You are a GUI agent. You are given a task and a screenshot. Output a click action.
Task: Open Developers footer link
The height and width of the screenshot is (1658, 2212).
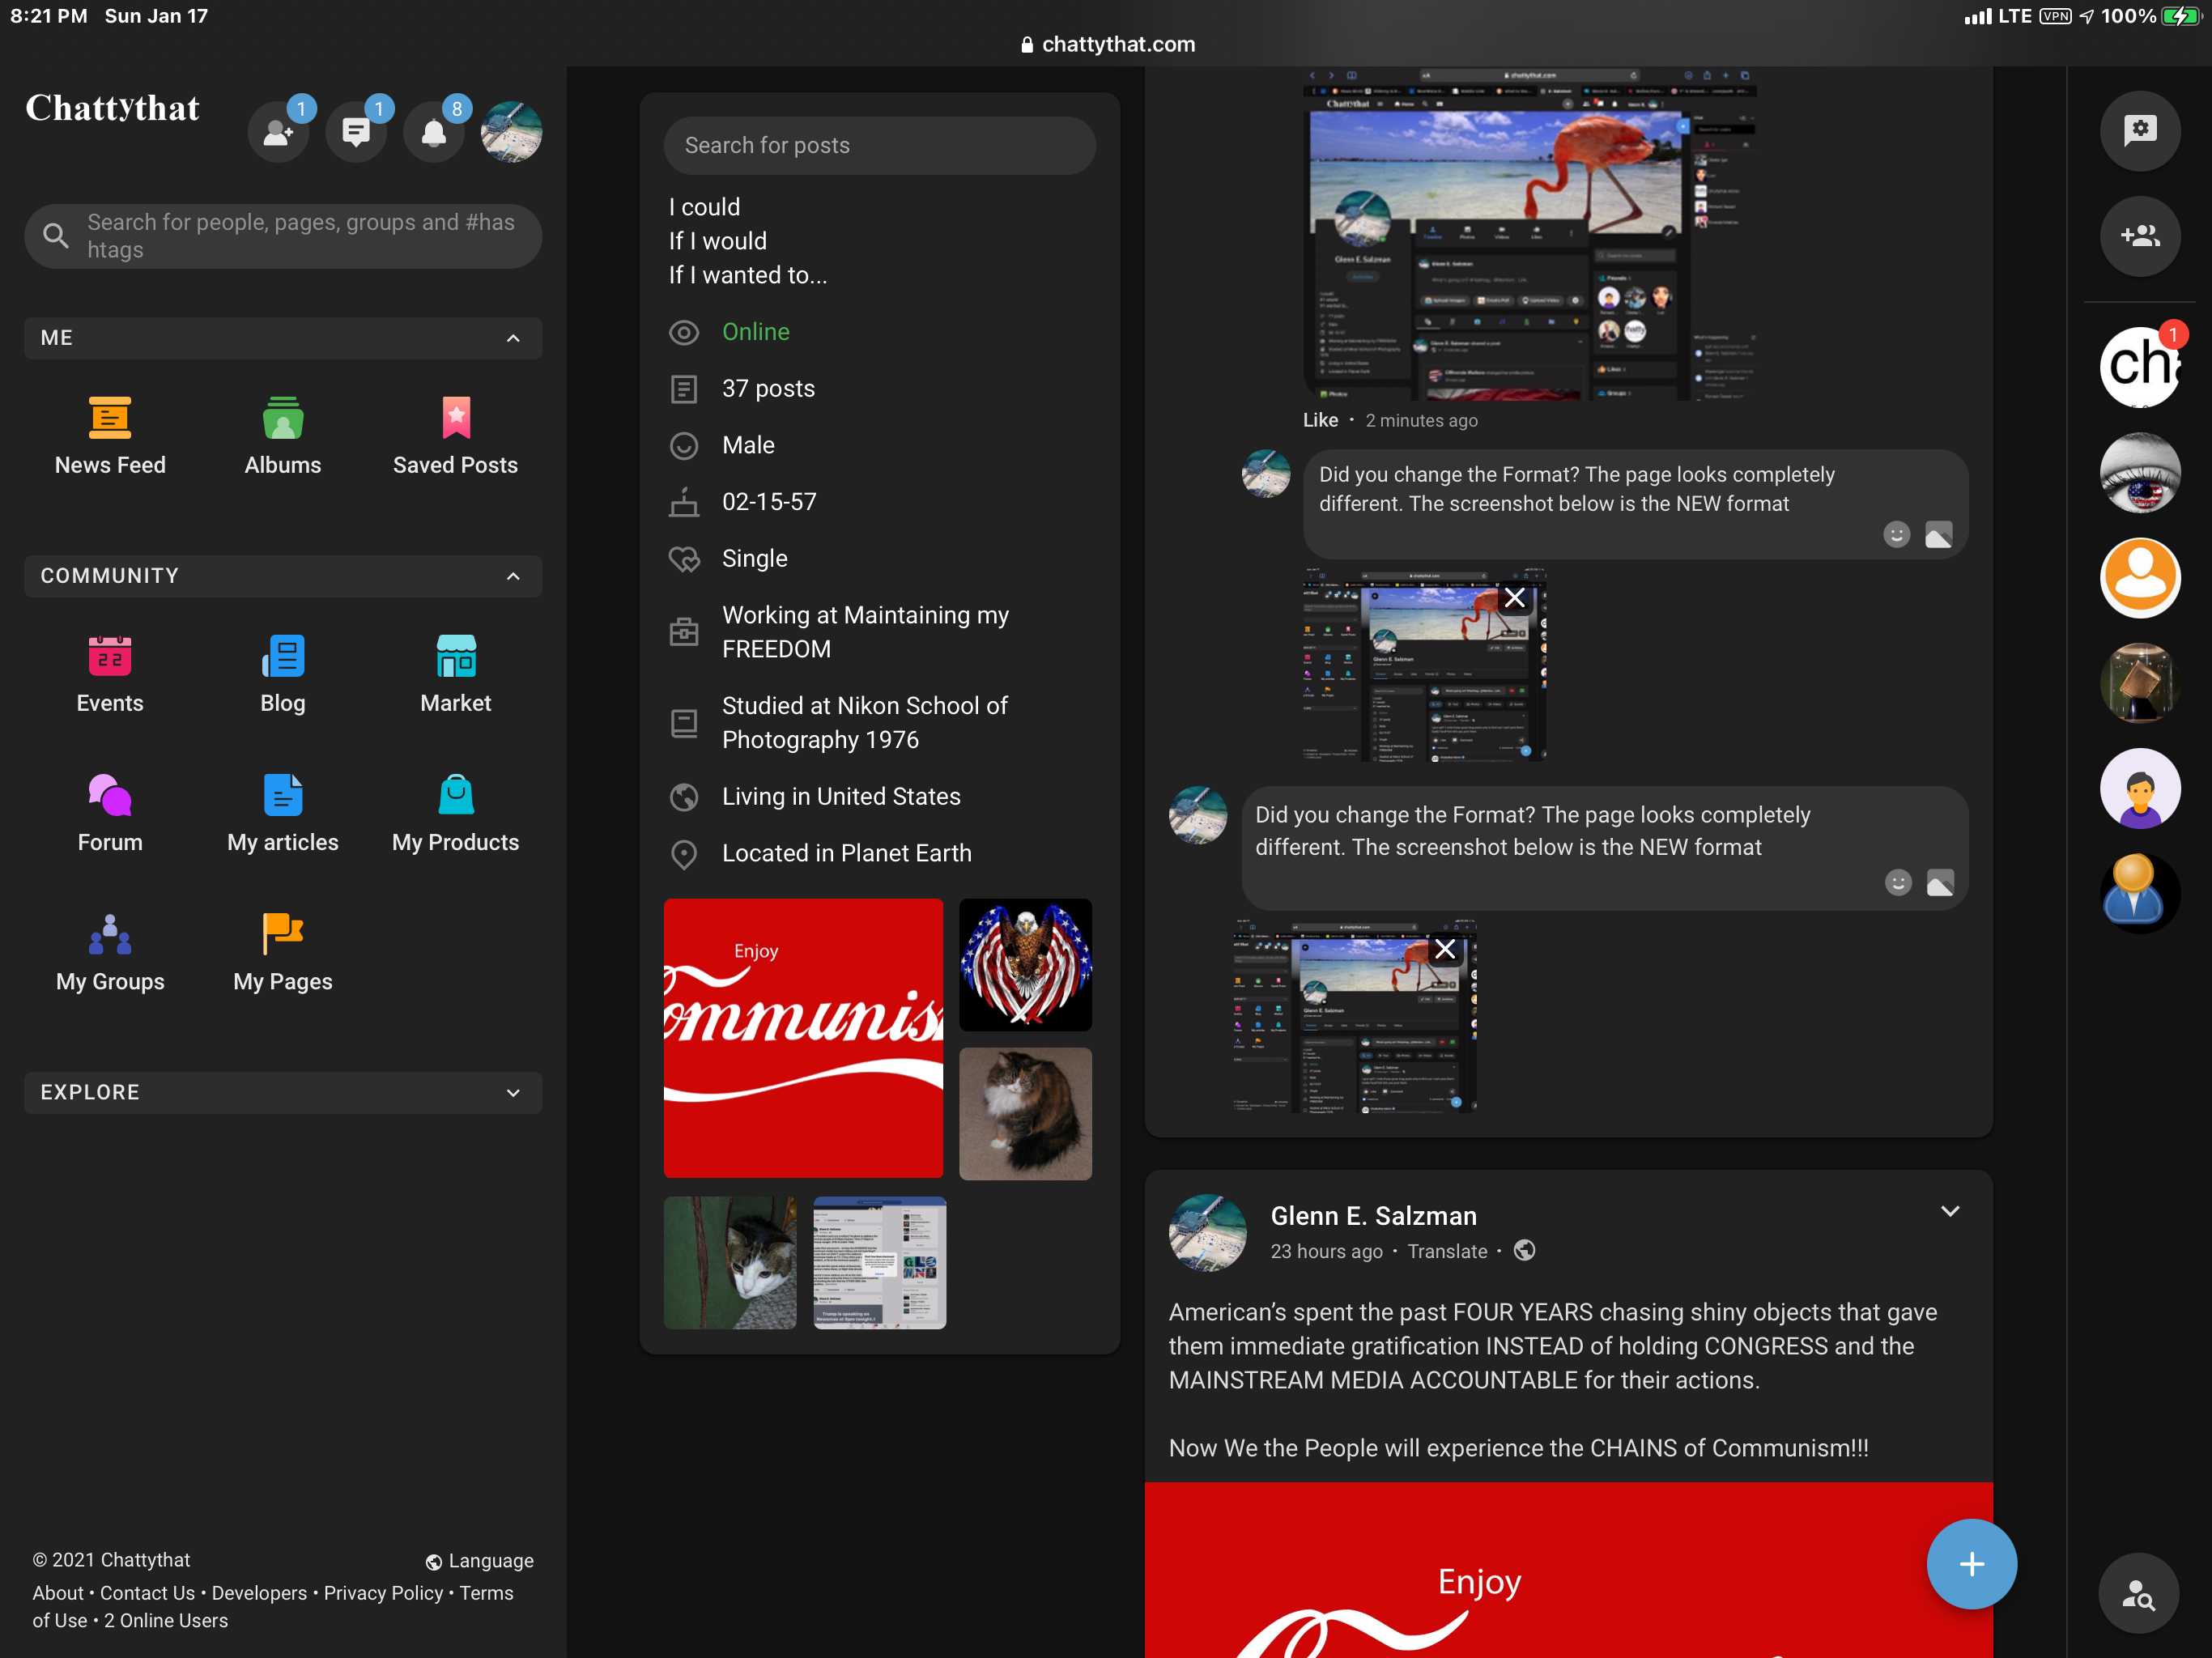pos(259,1593)
